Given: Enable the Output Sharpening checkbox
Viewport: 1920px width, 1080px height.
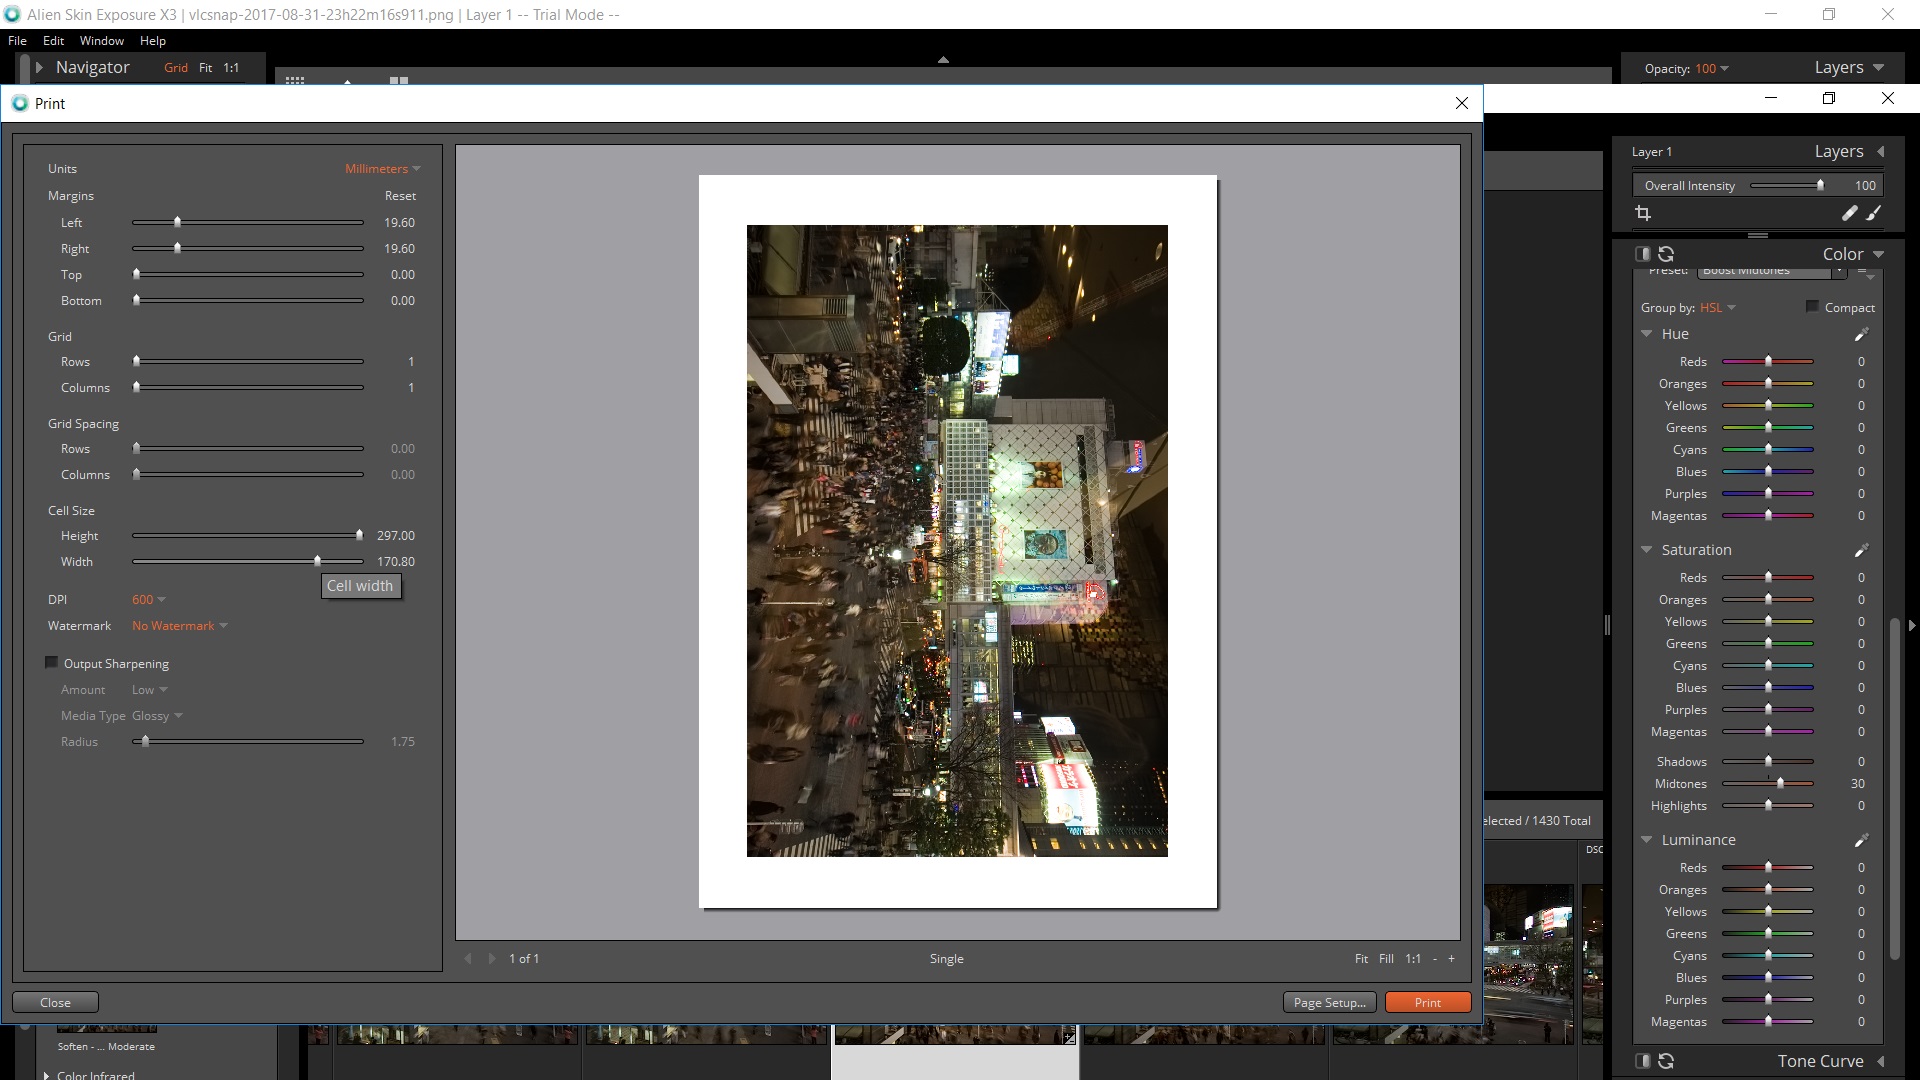Looking at the screenshot, I should coord(52,663).
